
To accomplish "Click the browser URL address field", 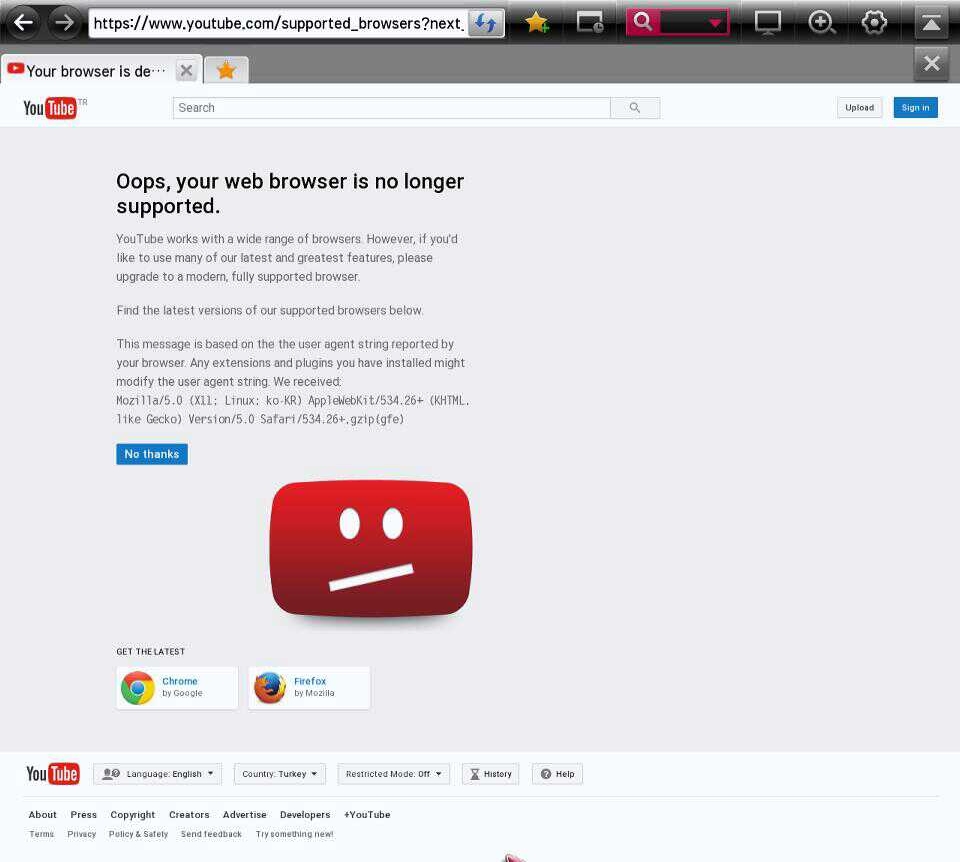I will click(x=279, y=23).
